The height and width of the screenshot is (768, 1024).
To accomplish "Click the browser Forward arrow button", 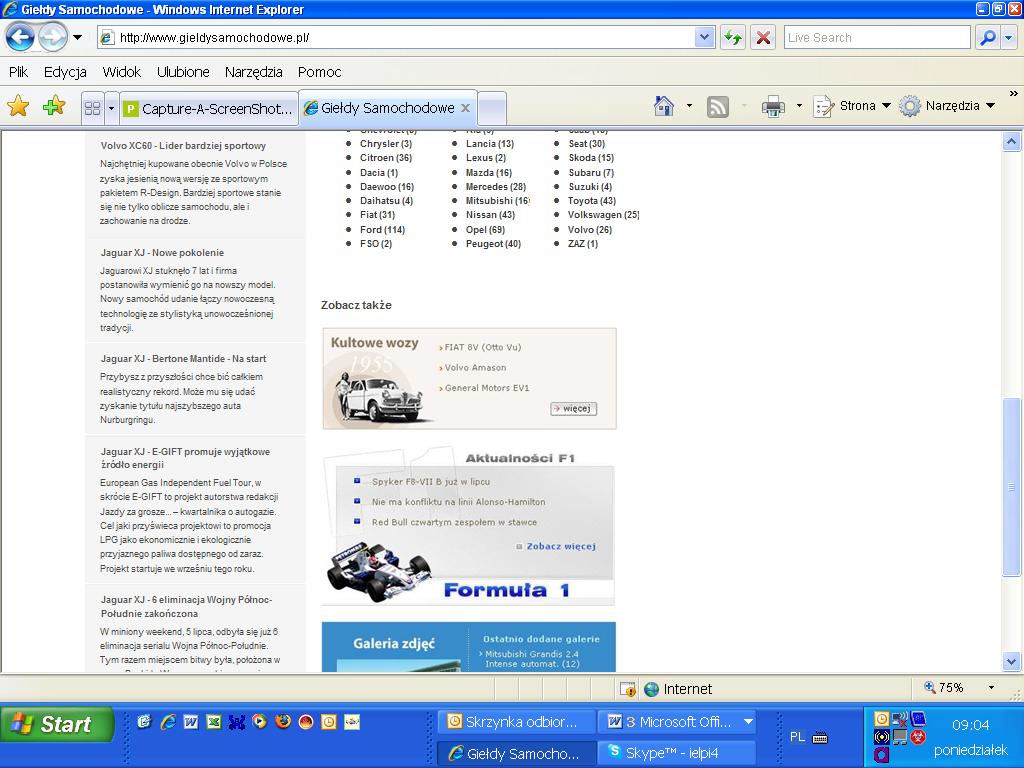I will click(53, 37).
